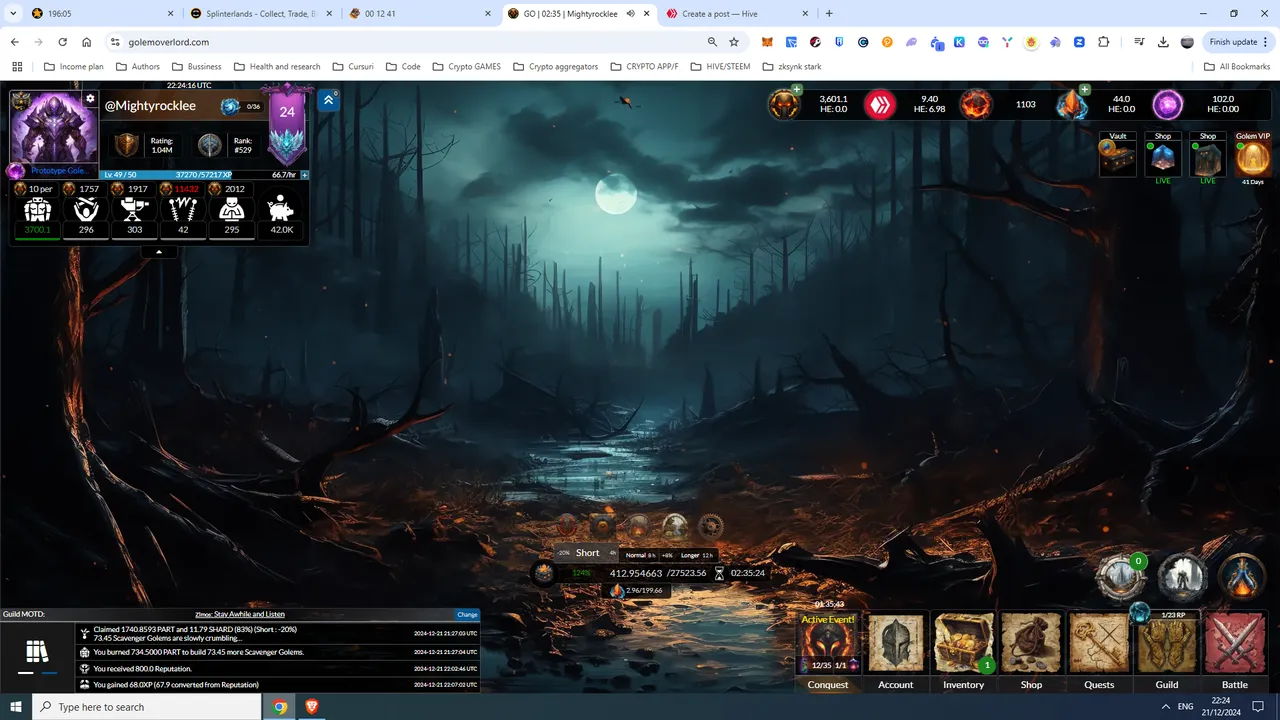The height and width of the screenshot is (720, 1280).
Task: Open the piggy bank icon showing 42.0K
Action: click(281, 210)
